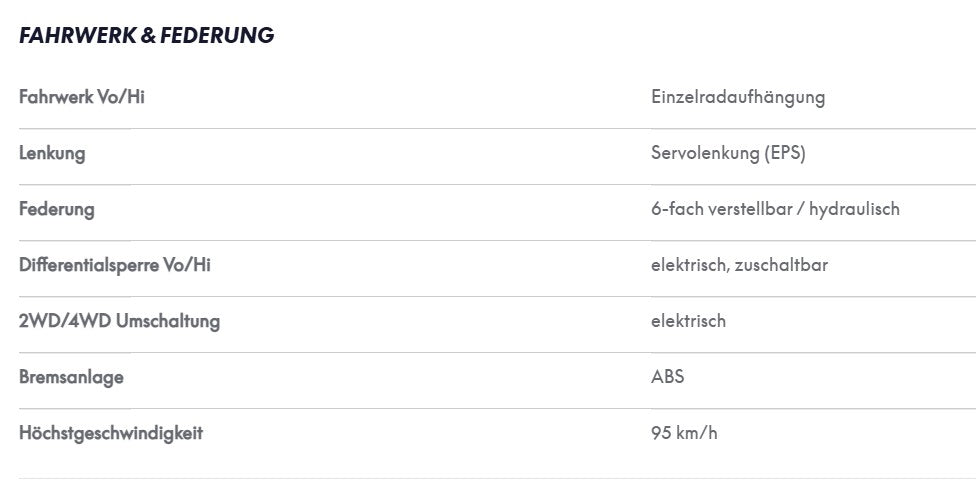The image size is (976, 498).
Task: Select the Fahrwerk Vo/Hi label
Action: pos(82,97)
